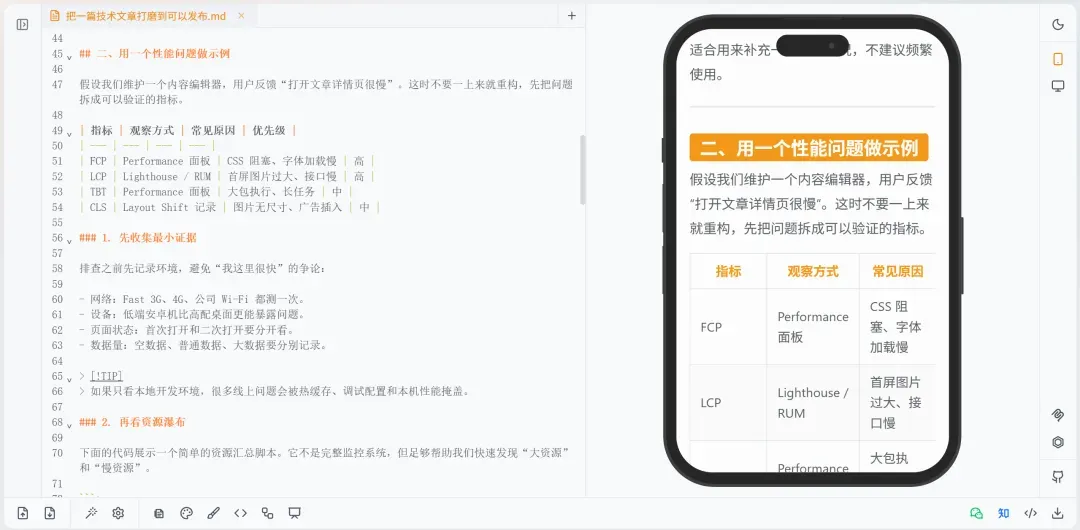Click line 70 paragraph 下面的代码展示
The width and height of the screenshot is (1080, 530).
(x=326, y=460)
